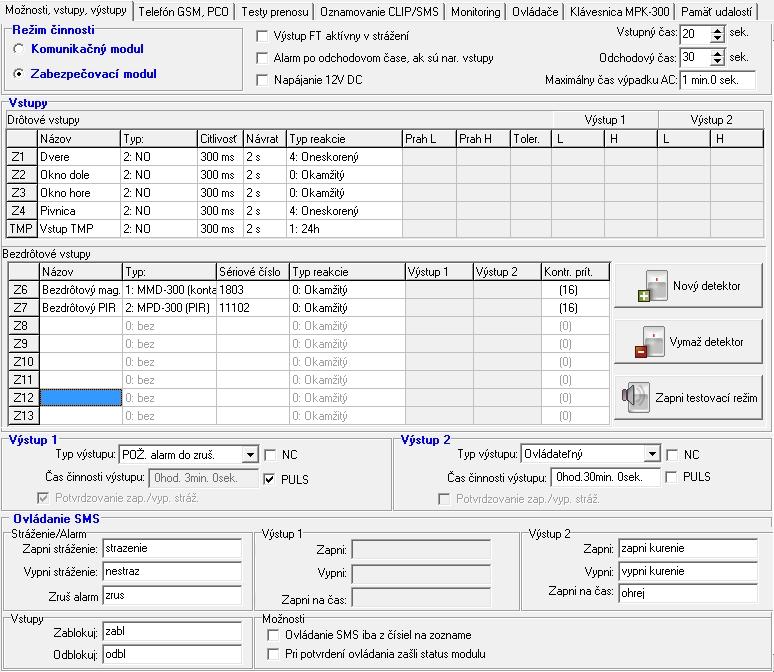Click the speaker icon for testovací režim
The height and width of the screenshot is (672, 774).
(636, 397)
